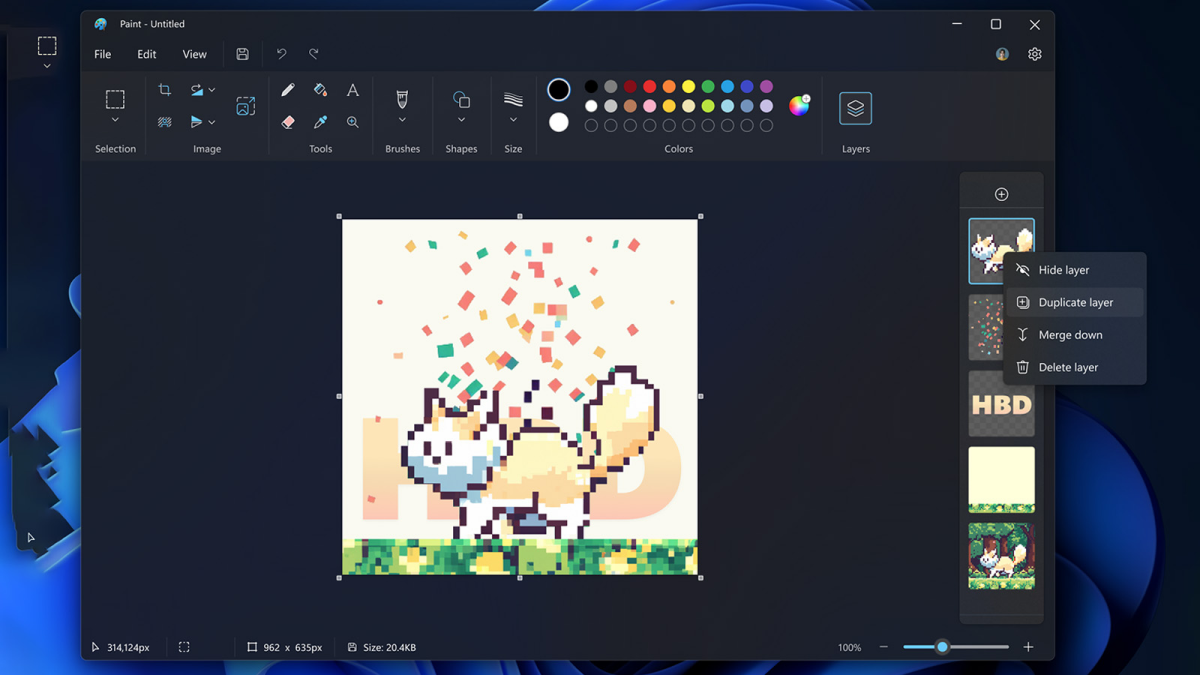The width and height of the screenshot is (1200, 675).
Task: Select the Pencil tool
Action: [x=288, y=90]
